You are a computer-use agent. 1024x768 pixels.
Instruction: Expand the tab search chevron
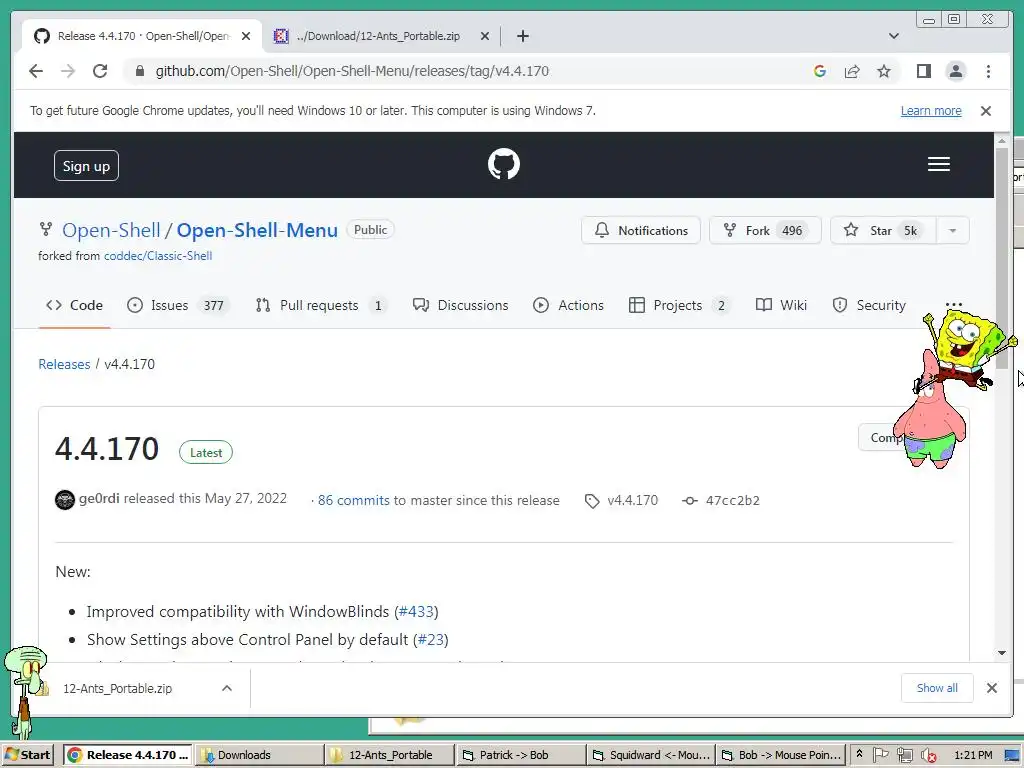coord(893,36)
